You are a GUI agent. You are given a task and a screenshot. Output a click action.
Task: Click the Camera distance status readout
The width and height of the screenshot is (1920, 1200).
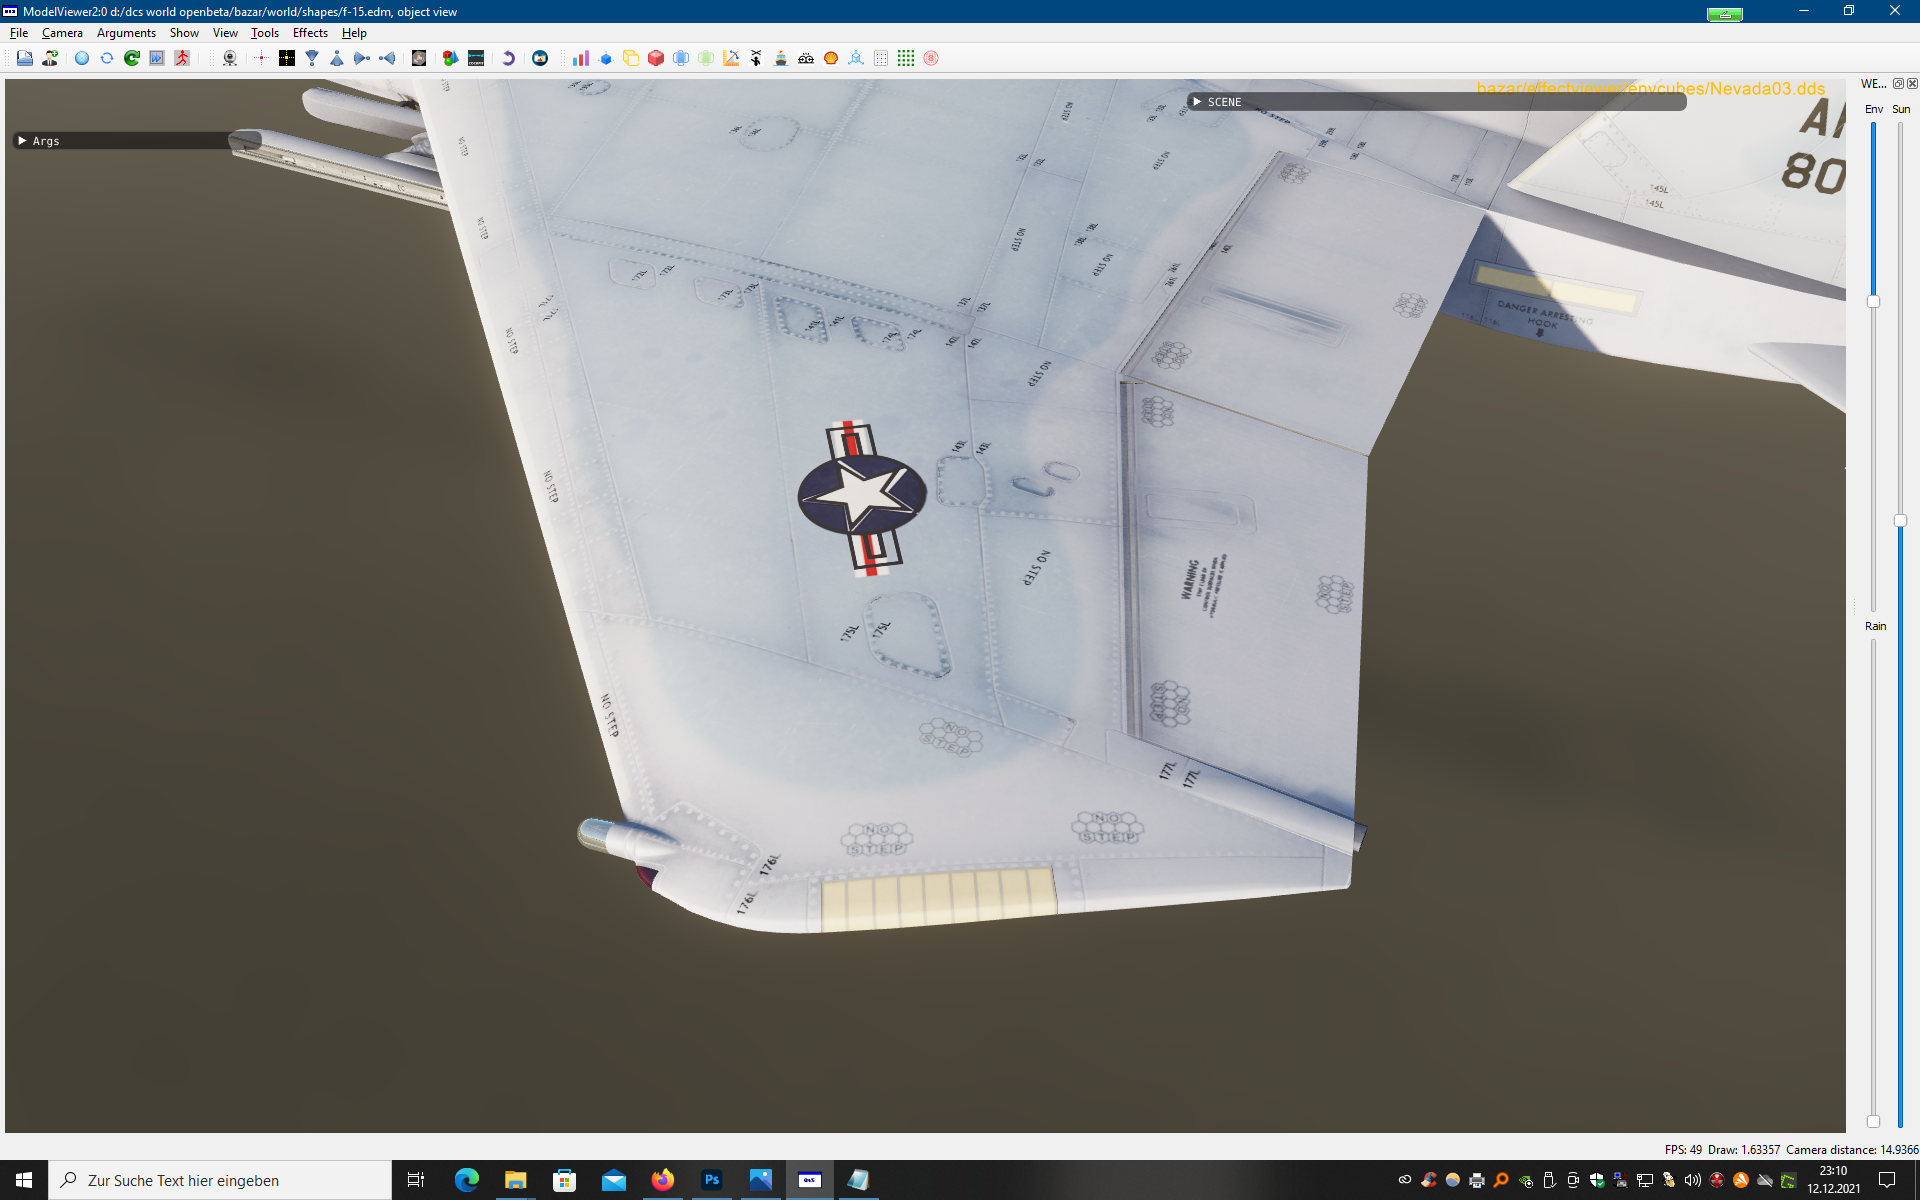click(x=1852, y=1150)
